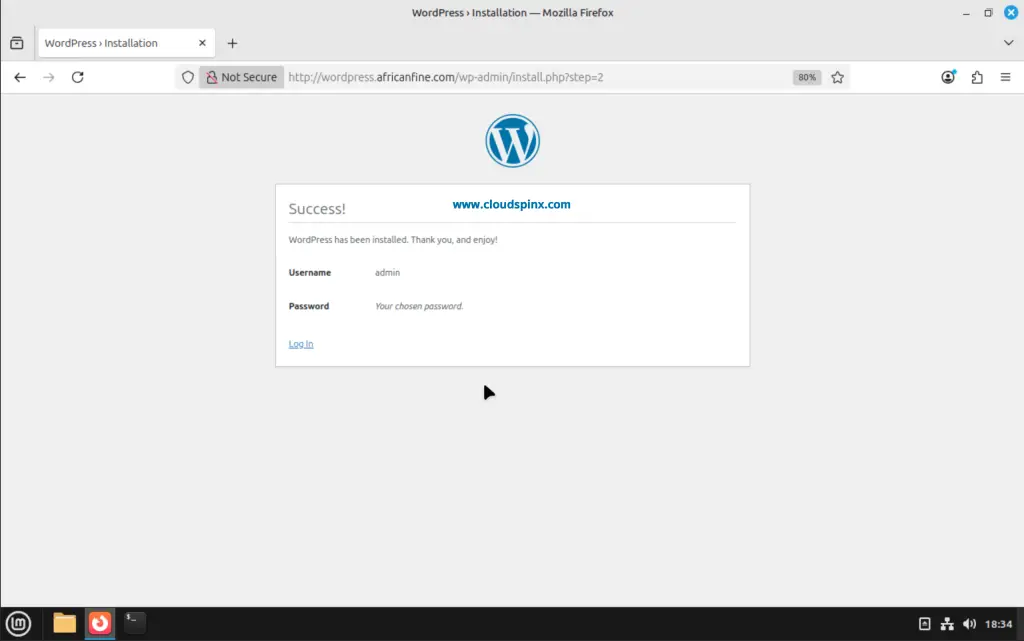This screenshot has height=641, width=1024.
Task: Open the Not Secure site information
Action: coord(240,77)
